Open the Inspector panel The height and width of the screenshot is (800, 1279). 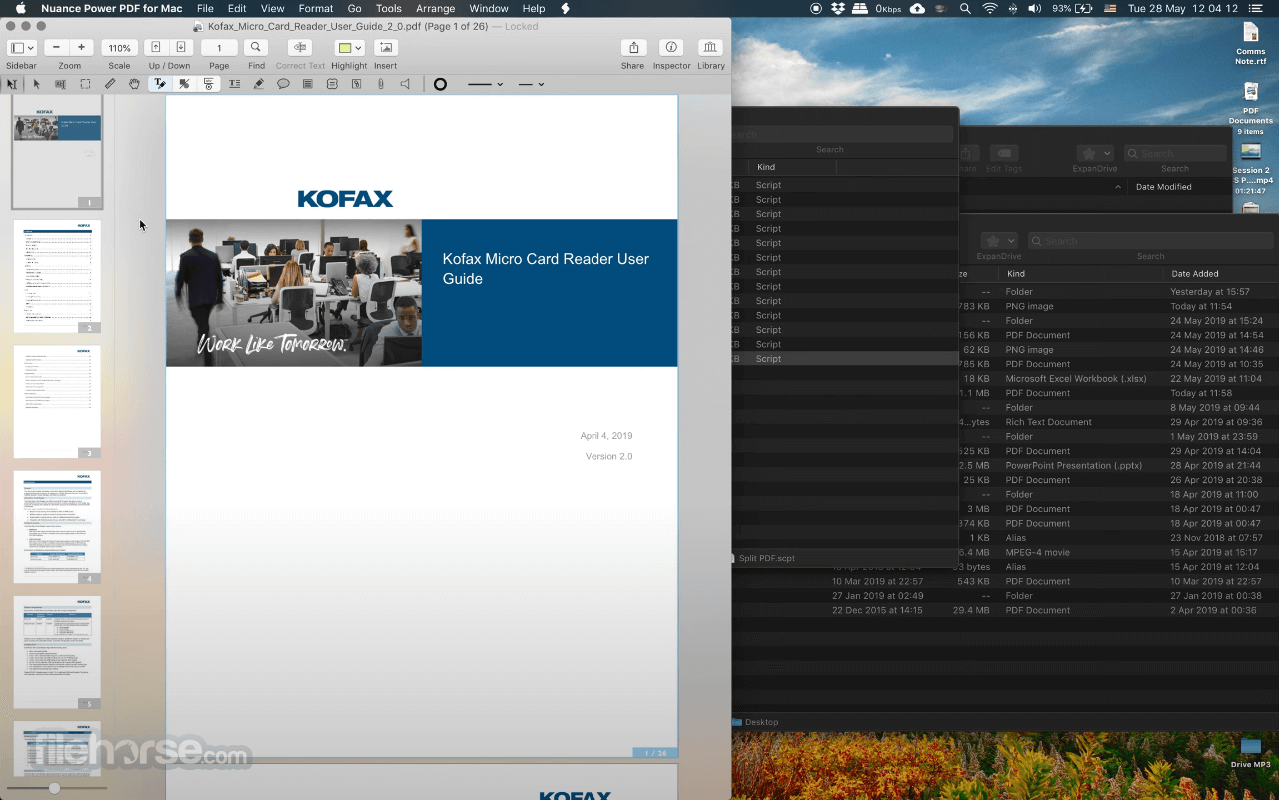point(671,48)
